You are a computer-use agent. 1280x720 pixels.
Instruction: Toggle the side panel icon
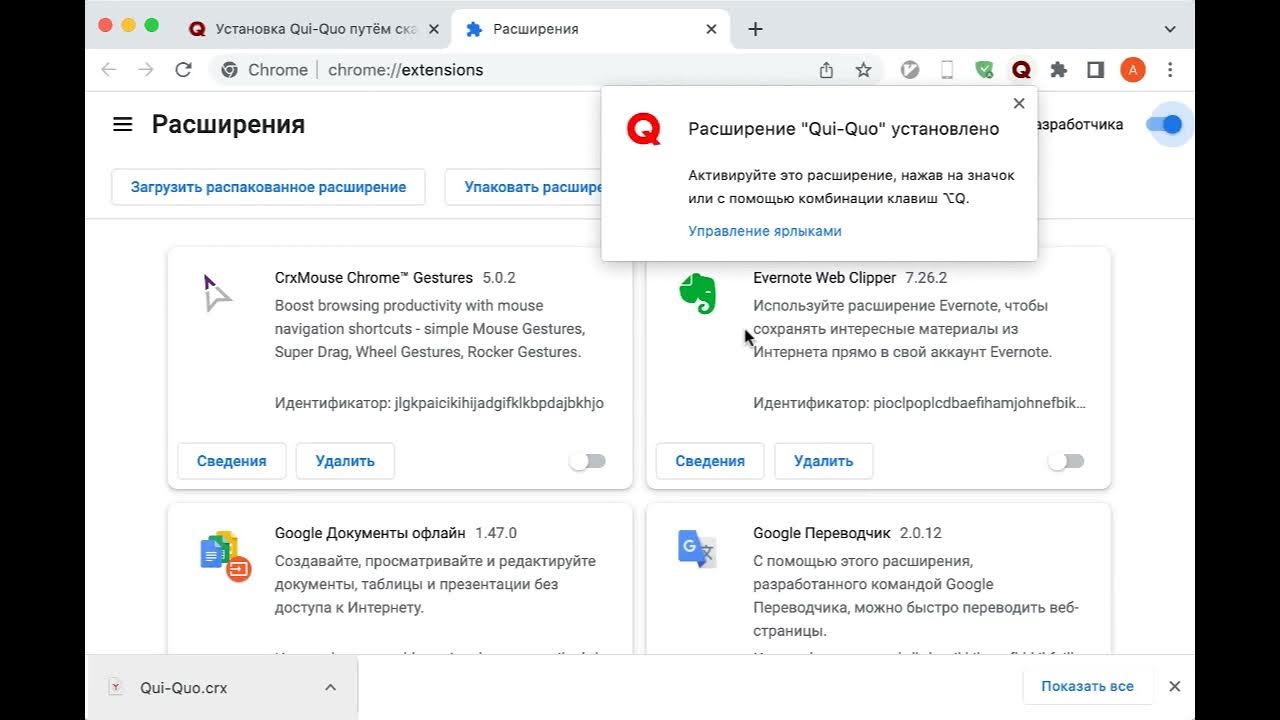pos(1095,70)
